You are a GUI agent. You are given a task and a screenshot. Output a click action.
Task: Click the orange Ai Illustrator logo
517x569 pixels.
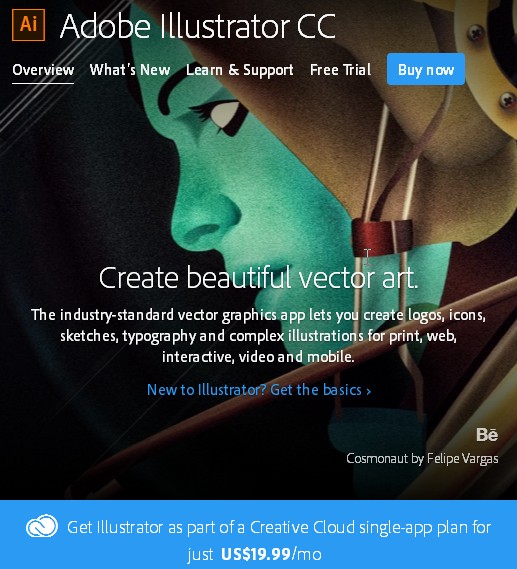pyautogui.click(x=28, y=25)
